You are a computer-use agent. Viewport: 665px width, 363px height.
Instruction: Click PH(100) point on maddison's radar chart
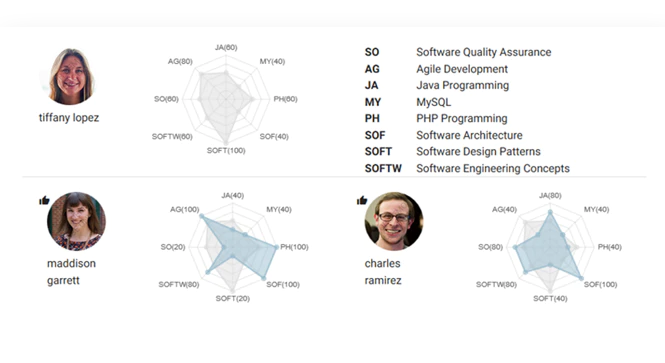[x=277, y=247]
